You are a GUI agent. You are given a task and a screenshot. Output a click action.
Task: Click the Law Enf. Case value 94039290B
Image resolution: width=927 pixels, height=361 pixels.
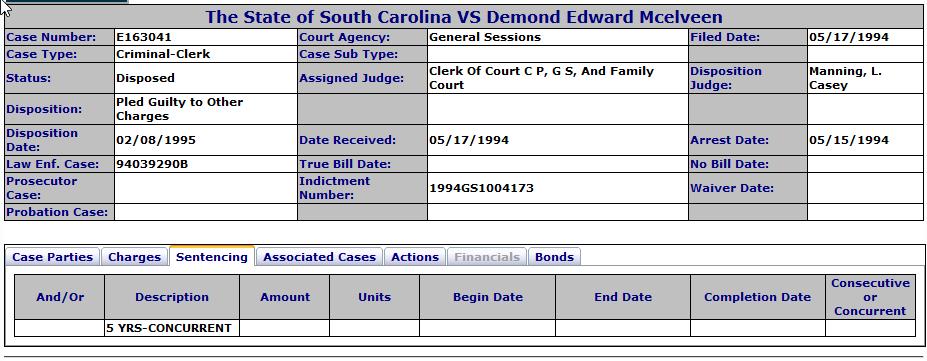pos(152,164)
